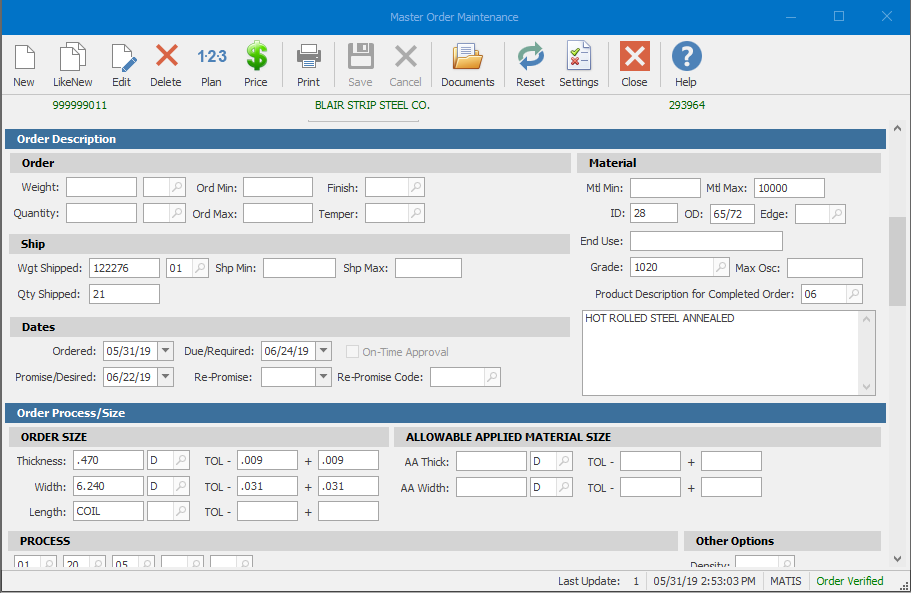Click the Order Process/Size section header
911x593 pixels.
click(x=445, y=412)
